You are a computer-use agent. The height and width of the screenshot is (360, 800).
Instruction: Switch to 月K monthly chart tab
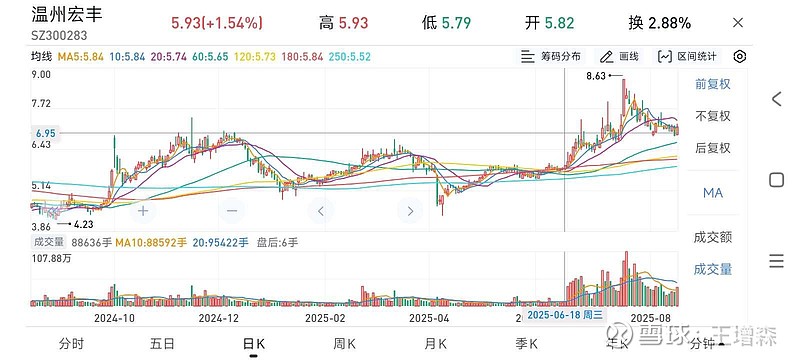435,344
